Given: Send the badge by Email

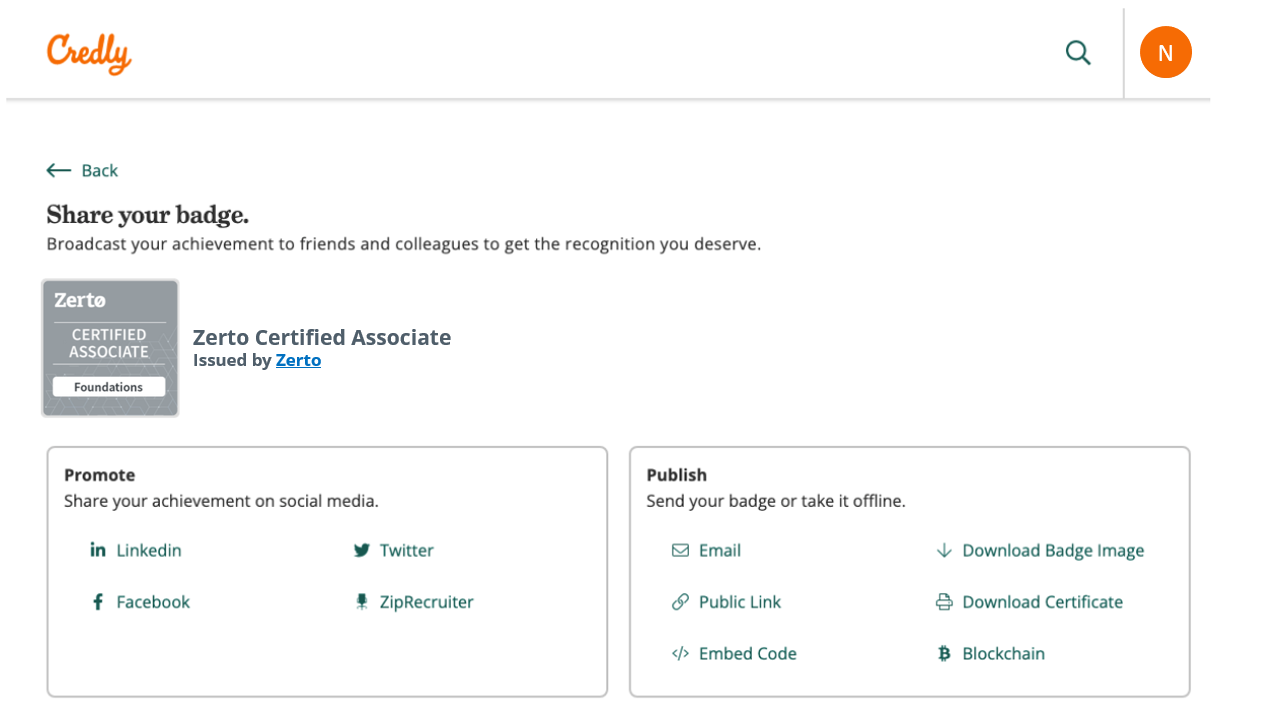Looking at the screenshot, I should tap(719, 550).
